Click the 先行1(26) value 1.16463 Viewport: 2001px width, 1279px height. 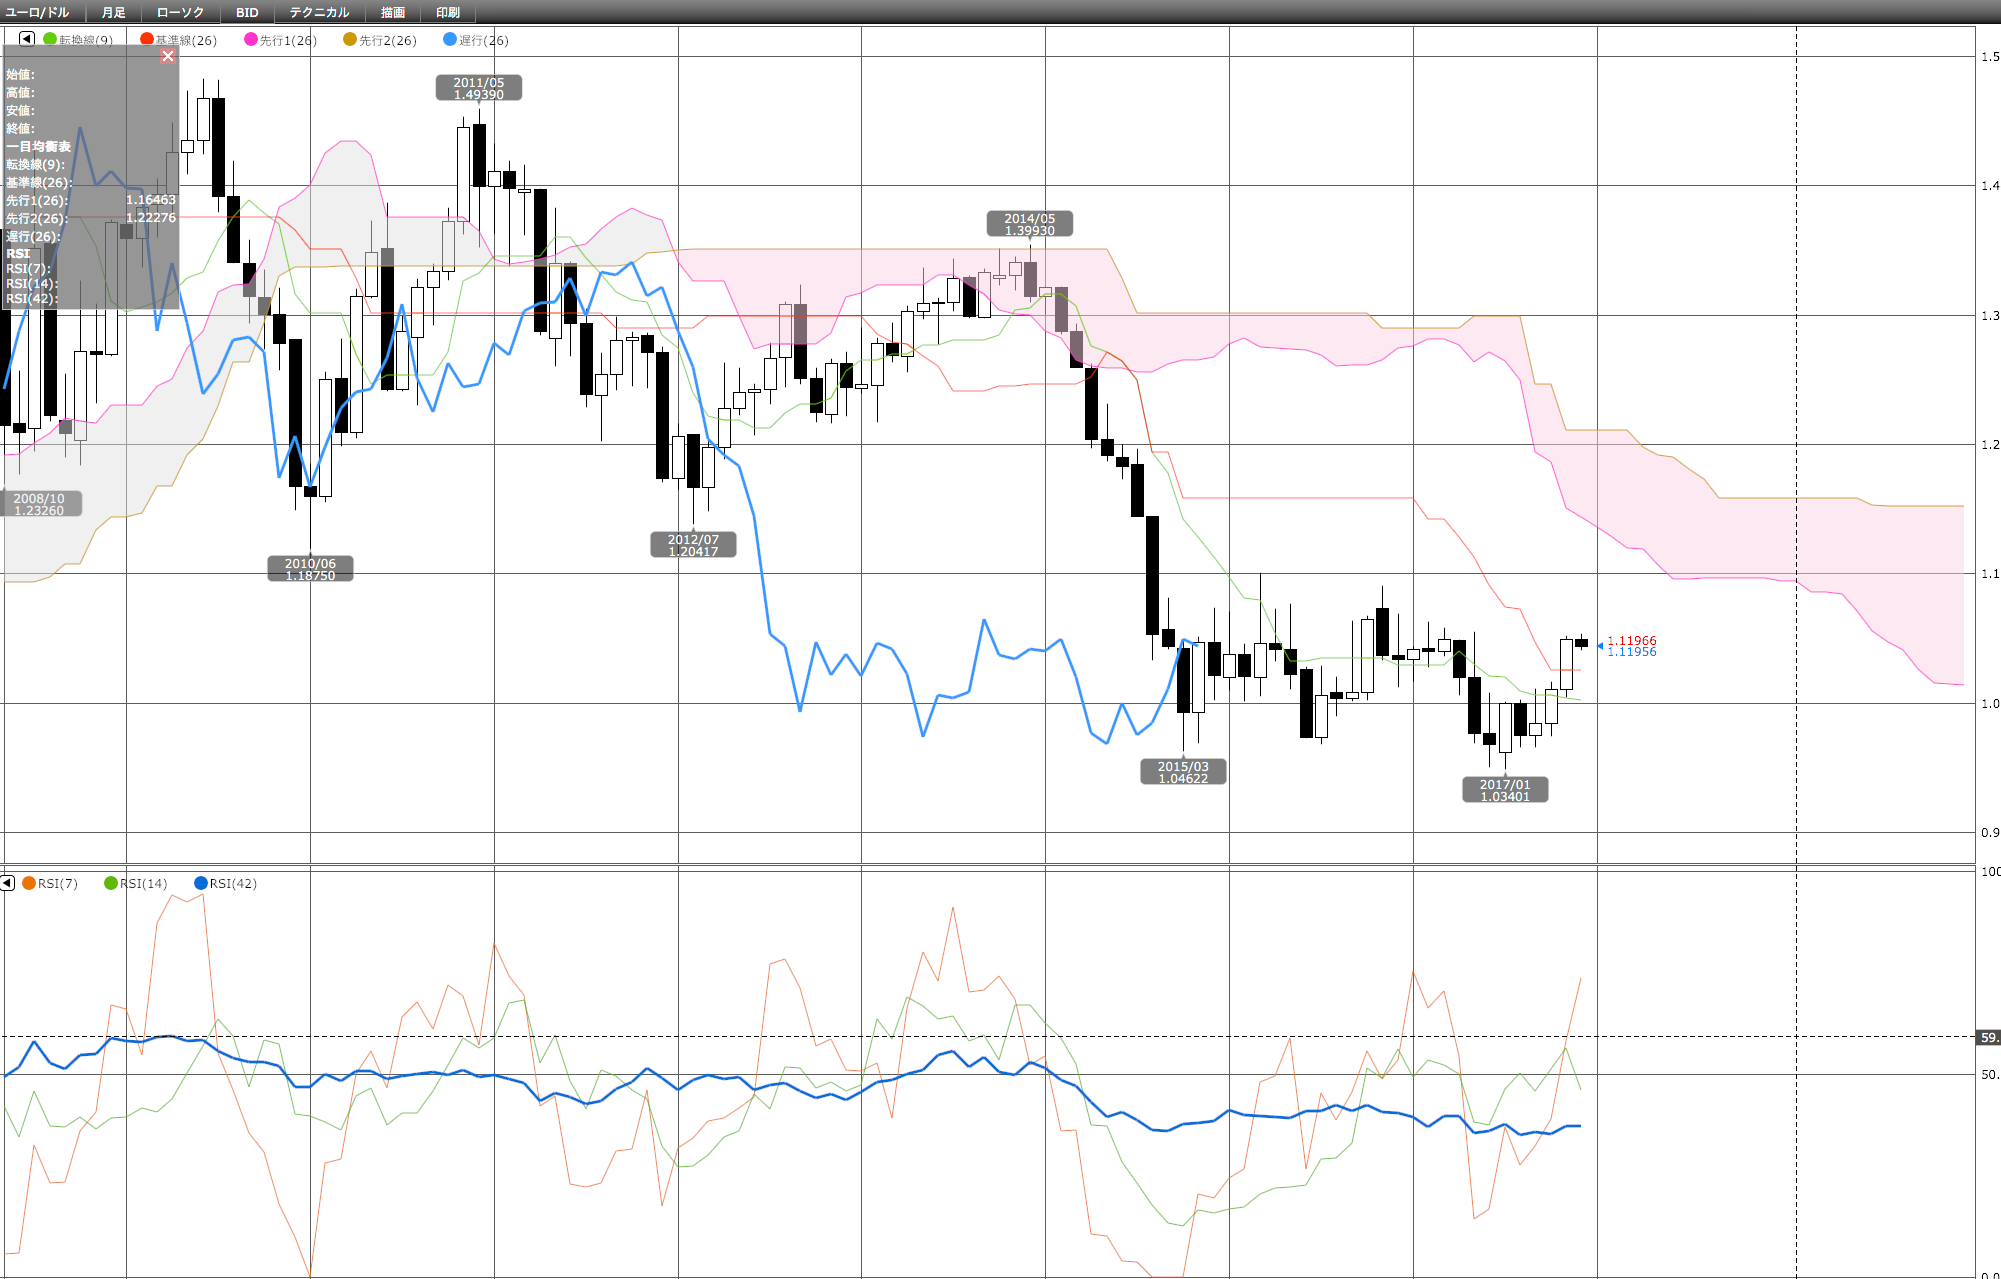point(151,200)
